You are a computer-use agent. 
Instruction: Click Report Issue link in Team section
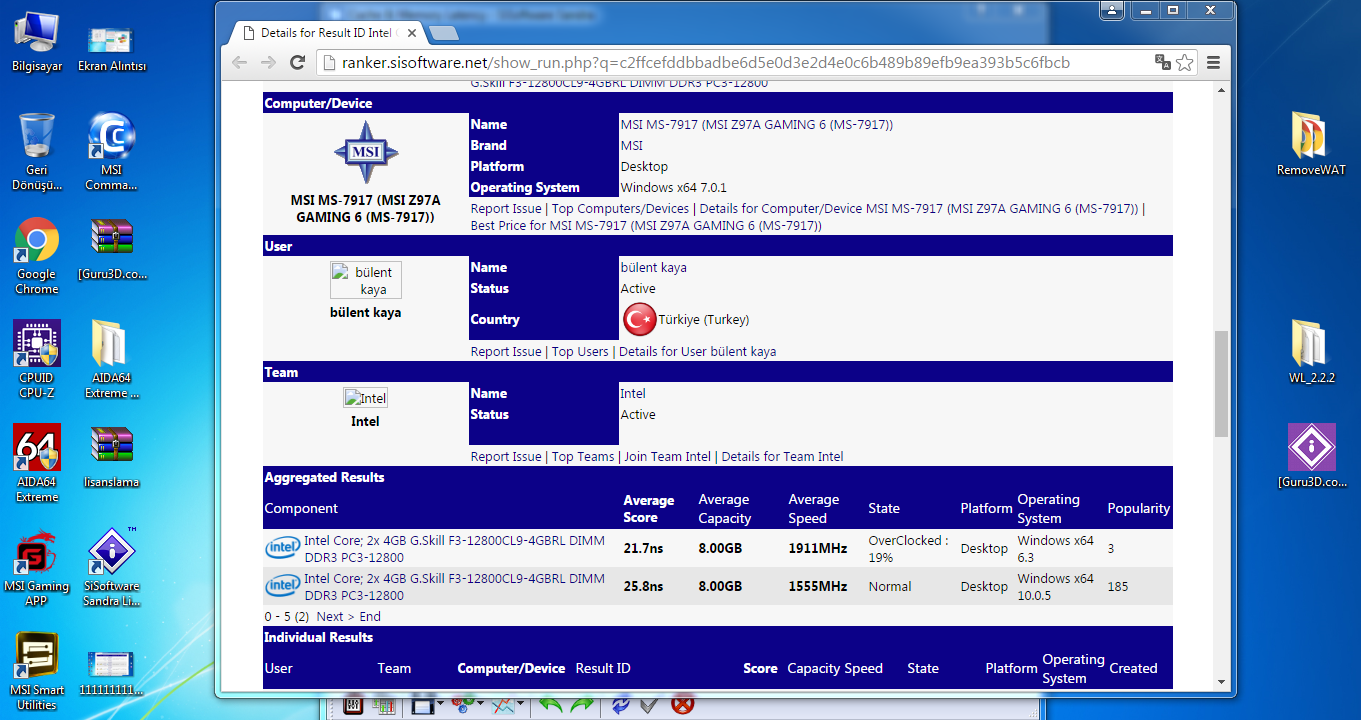(x=506, y=457)
